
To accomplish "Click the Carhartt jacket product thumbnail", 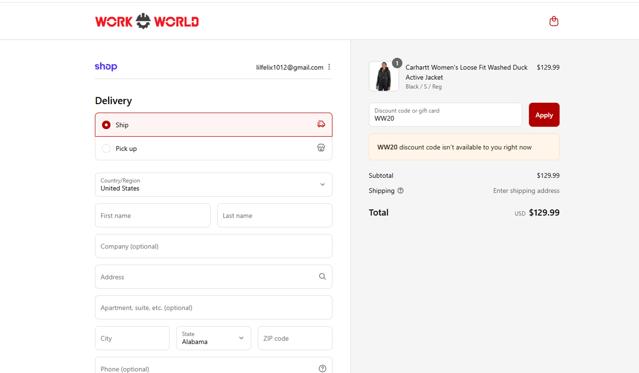I will [x=383, y=76].
